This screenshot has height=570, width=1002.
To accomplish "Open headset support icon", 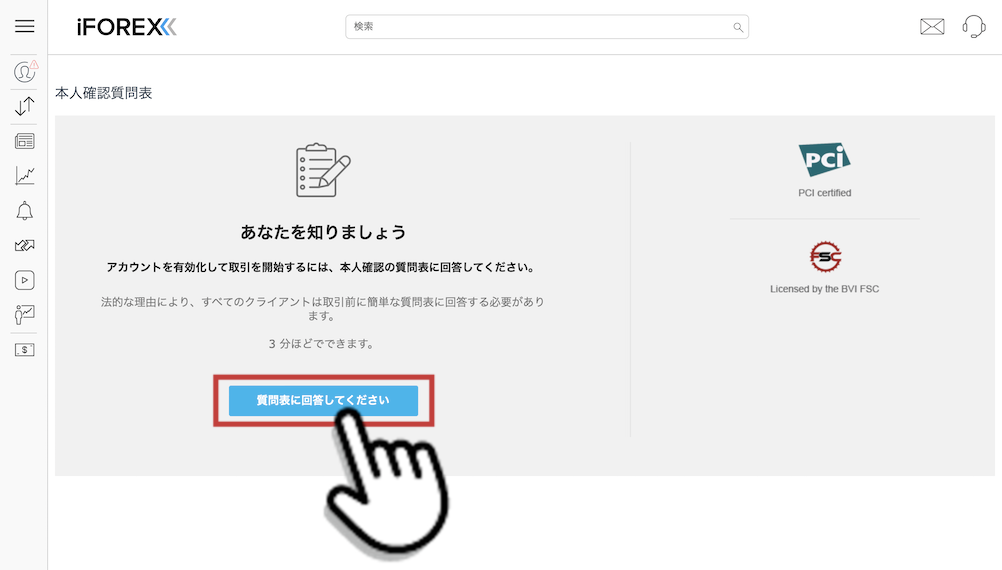I will 973,27.
